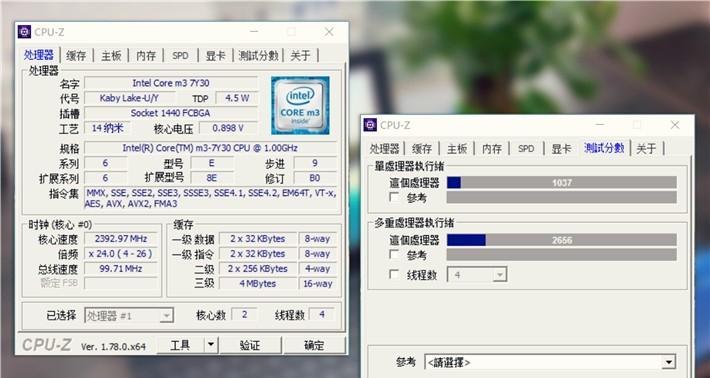
Task: Click multi-thread score bar showing 2656
Action: (x=561, y=240)
